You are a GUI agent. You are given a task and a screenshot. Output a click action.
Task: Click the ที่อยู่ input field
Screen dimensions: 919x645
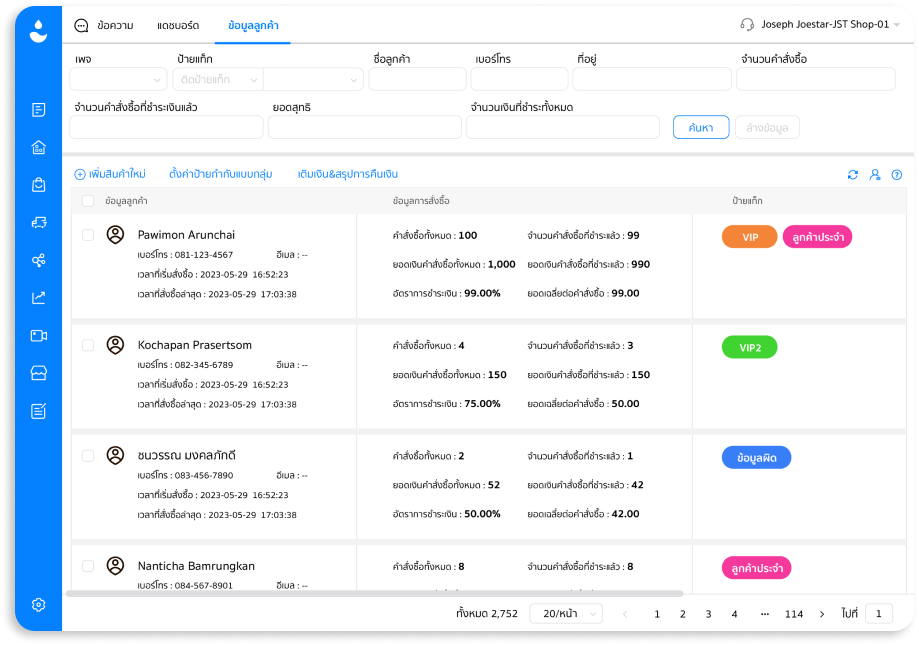pos(652,79)
